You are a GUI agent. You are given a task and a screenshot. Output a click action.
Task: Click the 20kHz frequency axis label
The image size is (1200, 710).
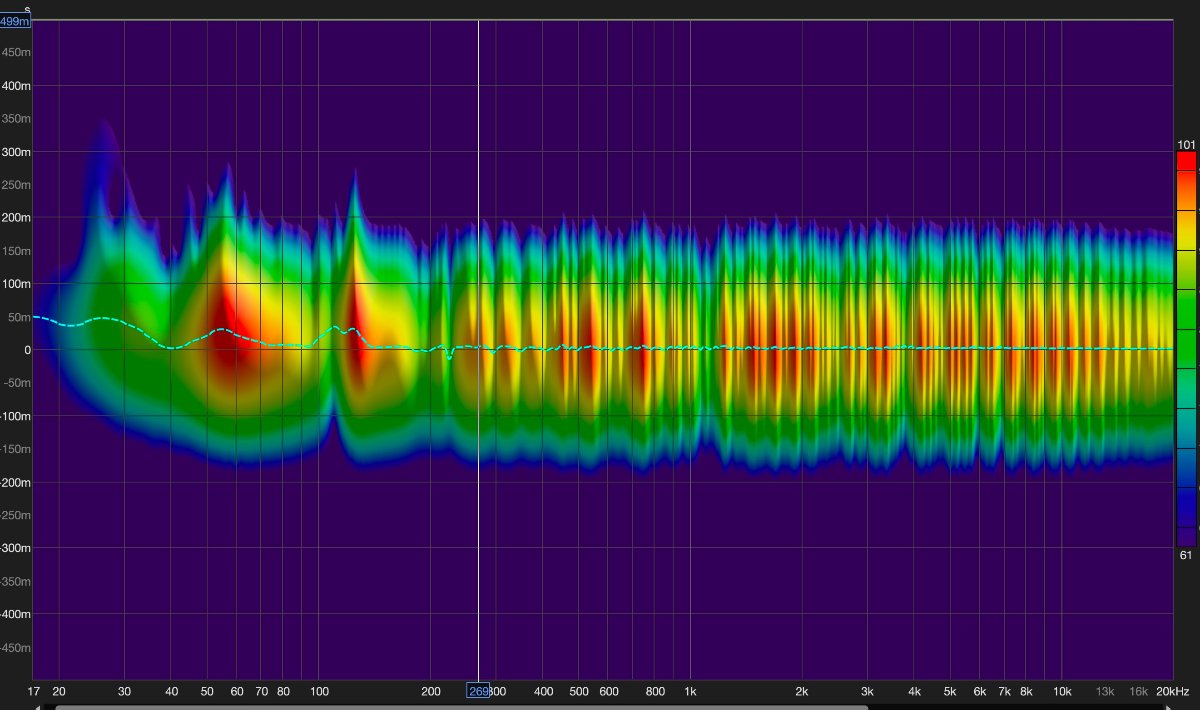tap(1171, 691)
